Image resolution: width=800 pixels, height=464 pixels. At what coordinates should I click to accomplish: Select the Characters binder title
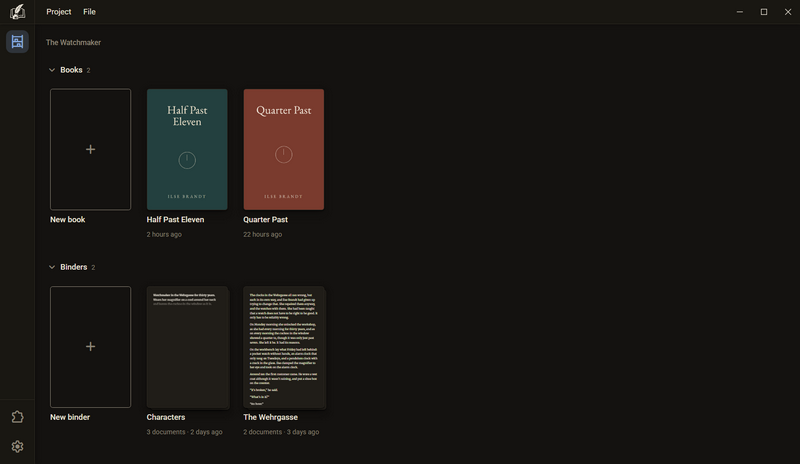166,417
